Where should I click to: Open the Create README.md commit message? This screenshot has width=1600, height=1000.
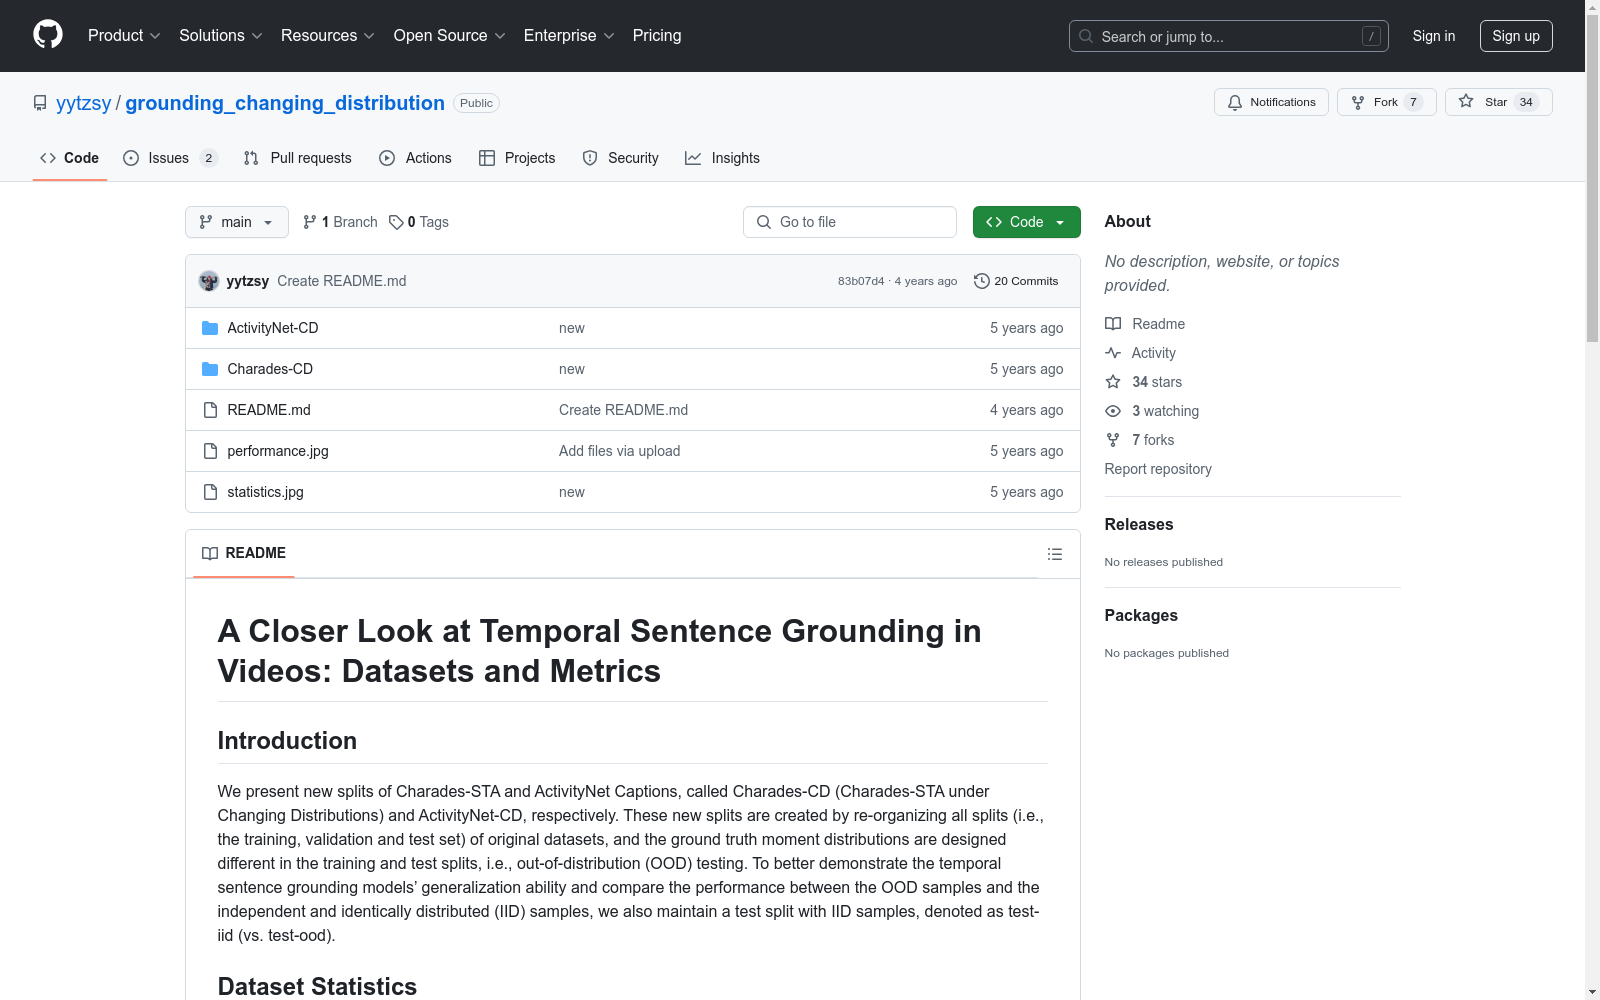coord(342,281)
